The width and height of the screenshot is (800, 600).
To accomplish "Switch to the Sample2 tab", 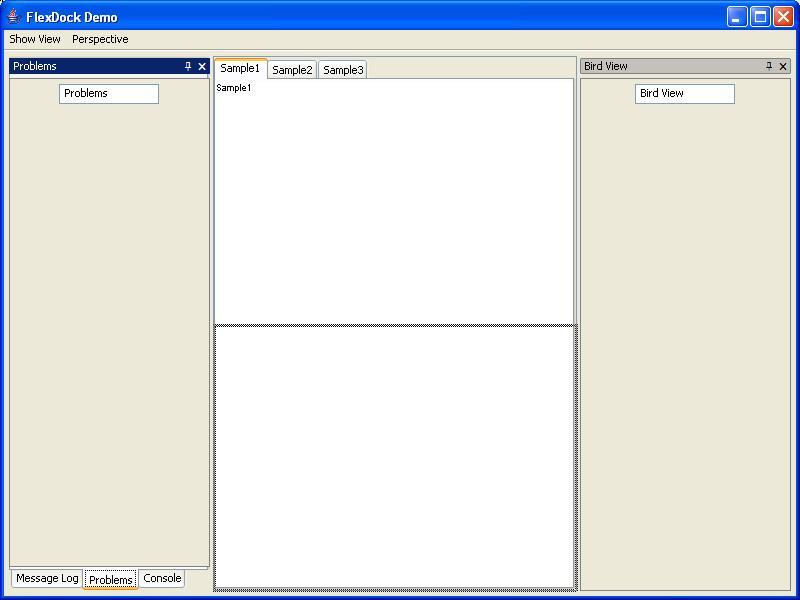I will 292,70.
